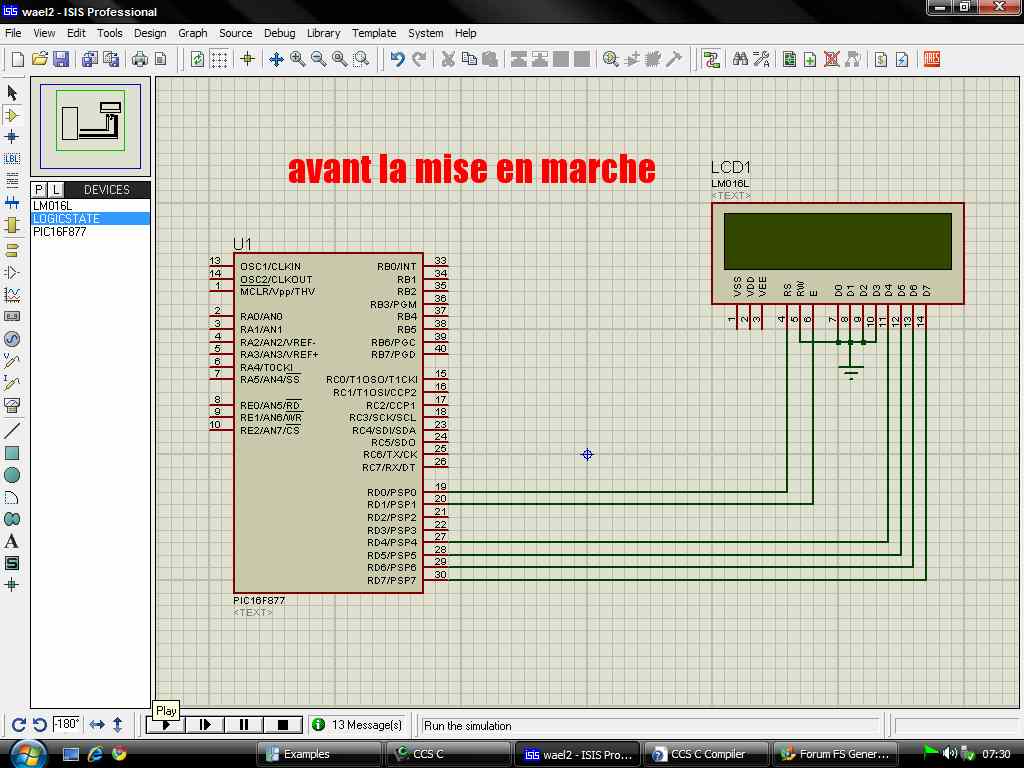Image resolution: width=1024 pixels, height=768 pixels.
Task: Zoom out of the schematic
Action: [319, 59]
